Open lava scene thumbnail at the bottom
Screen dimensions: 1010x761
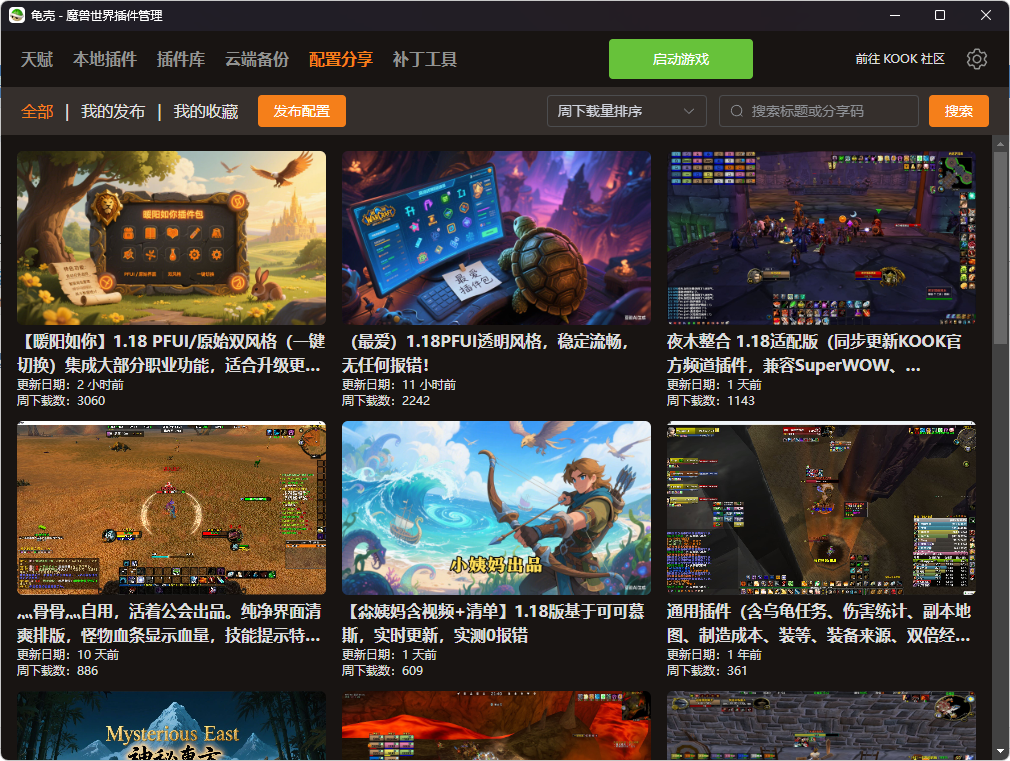point(496,726)
